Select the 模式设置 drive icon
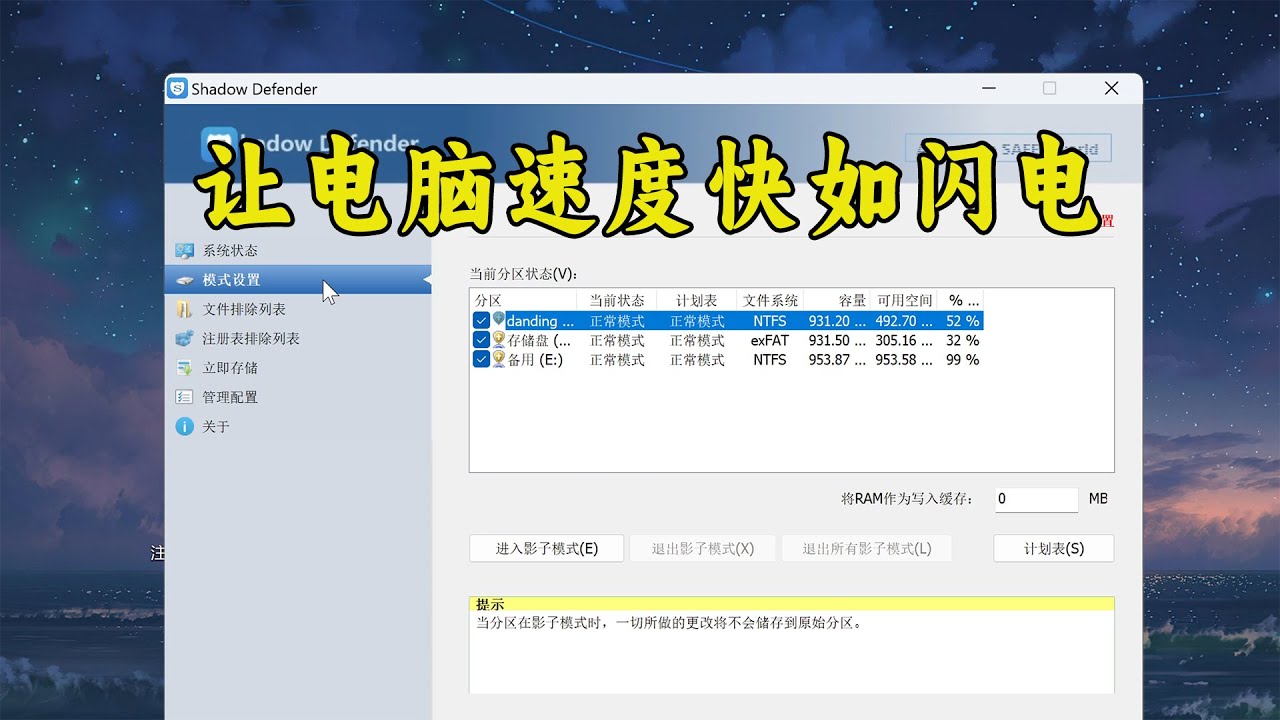The width and height of the screenshot is (1280, 720). tap(184, 280)
